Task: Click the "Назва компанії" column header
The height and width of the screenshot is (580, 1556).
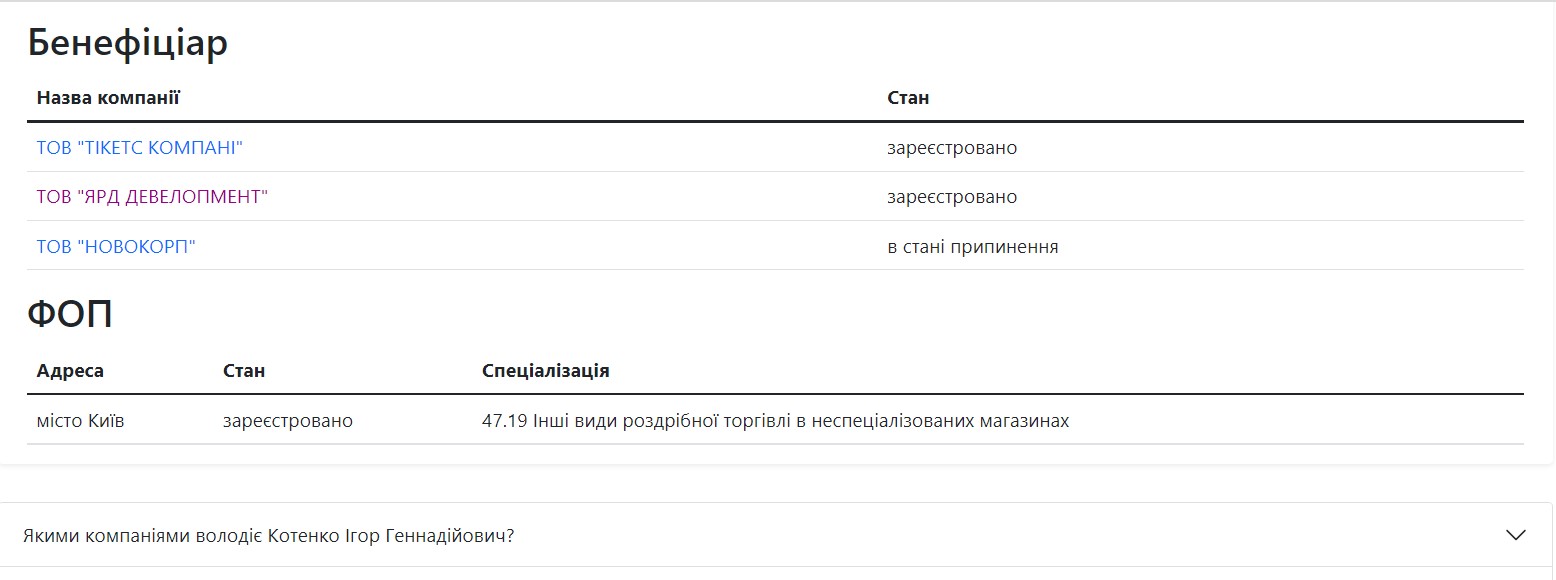Action: pyautogui.click(x=108, y=98)
